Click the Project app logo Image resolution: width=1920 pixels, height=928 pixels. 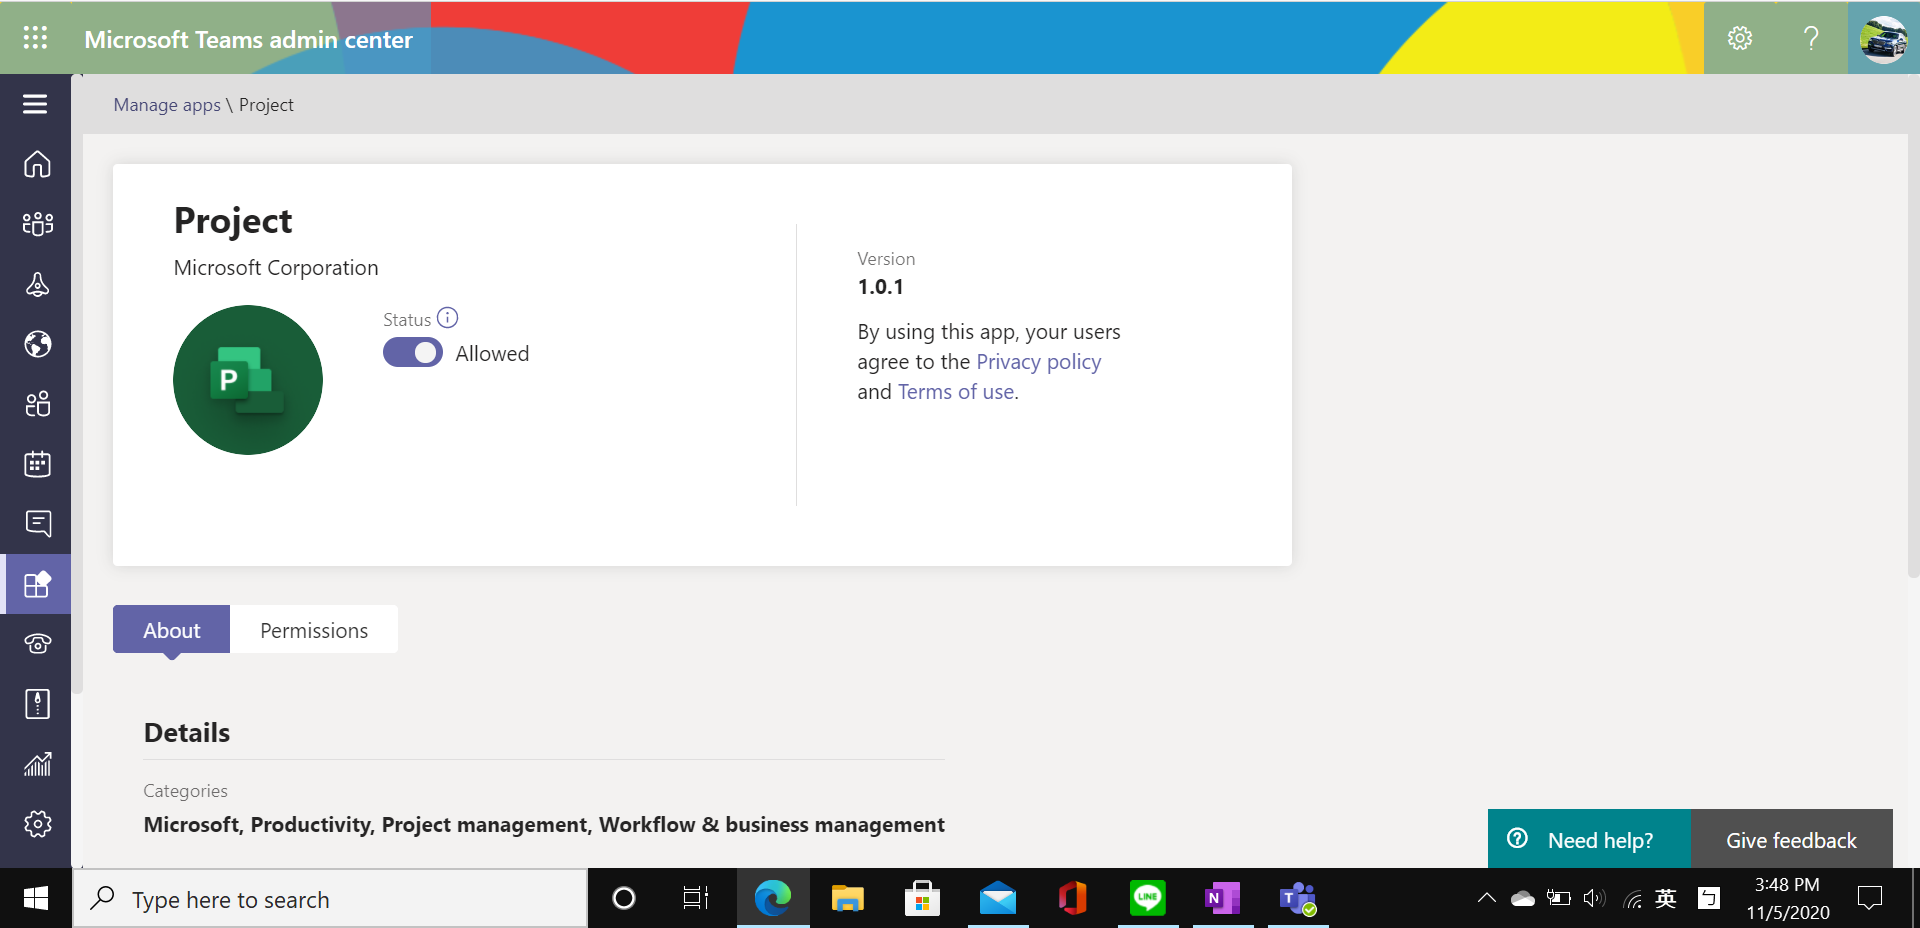pos(248,380)
